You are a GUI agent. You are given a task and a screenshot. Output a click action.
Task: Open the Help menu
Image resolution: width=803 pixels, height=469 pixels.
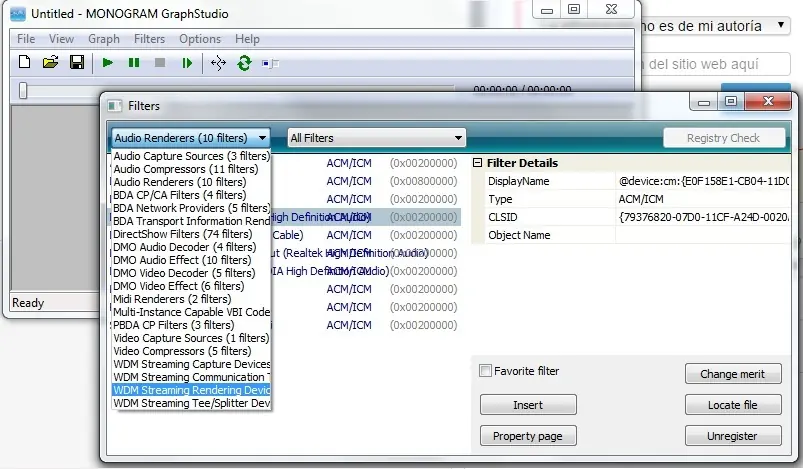pyautogui.click(x=247, y=39)
